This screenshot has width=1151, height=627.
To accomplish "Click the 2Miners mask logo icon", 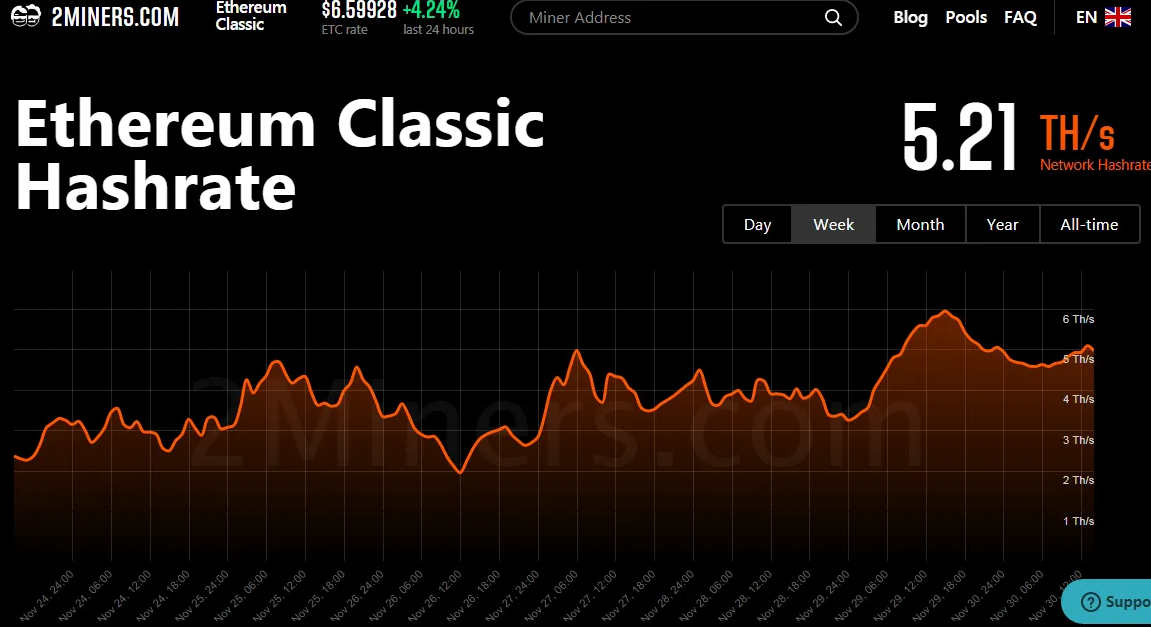I will (x=26, y=15).
